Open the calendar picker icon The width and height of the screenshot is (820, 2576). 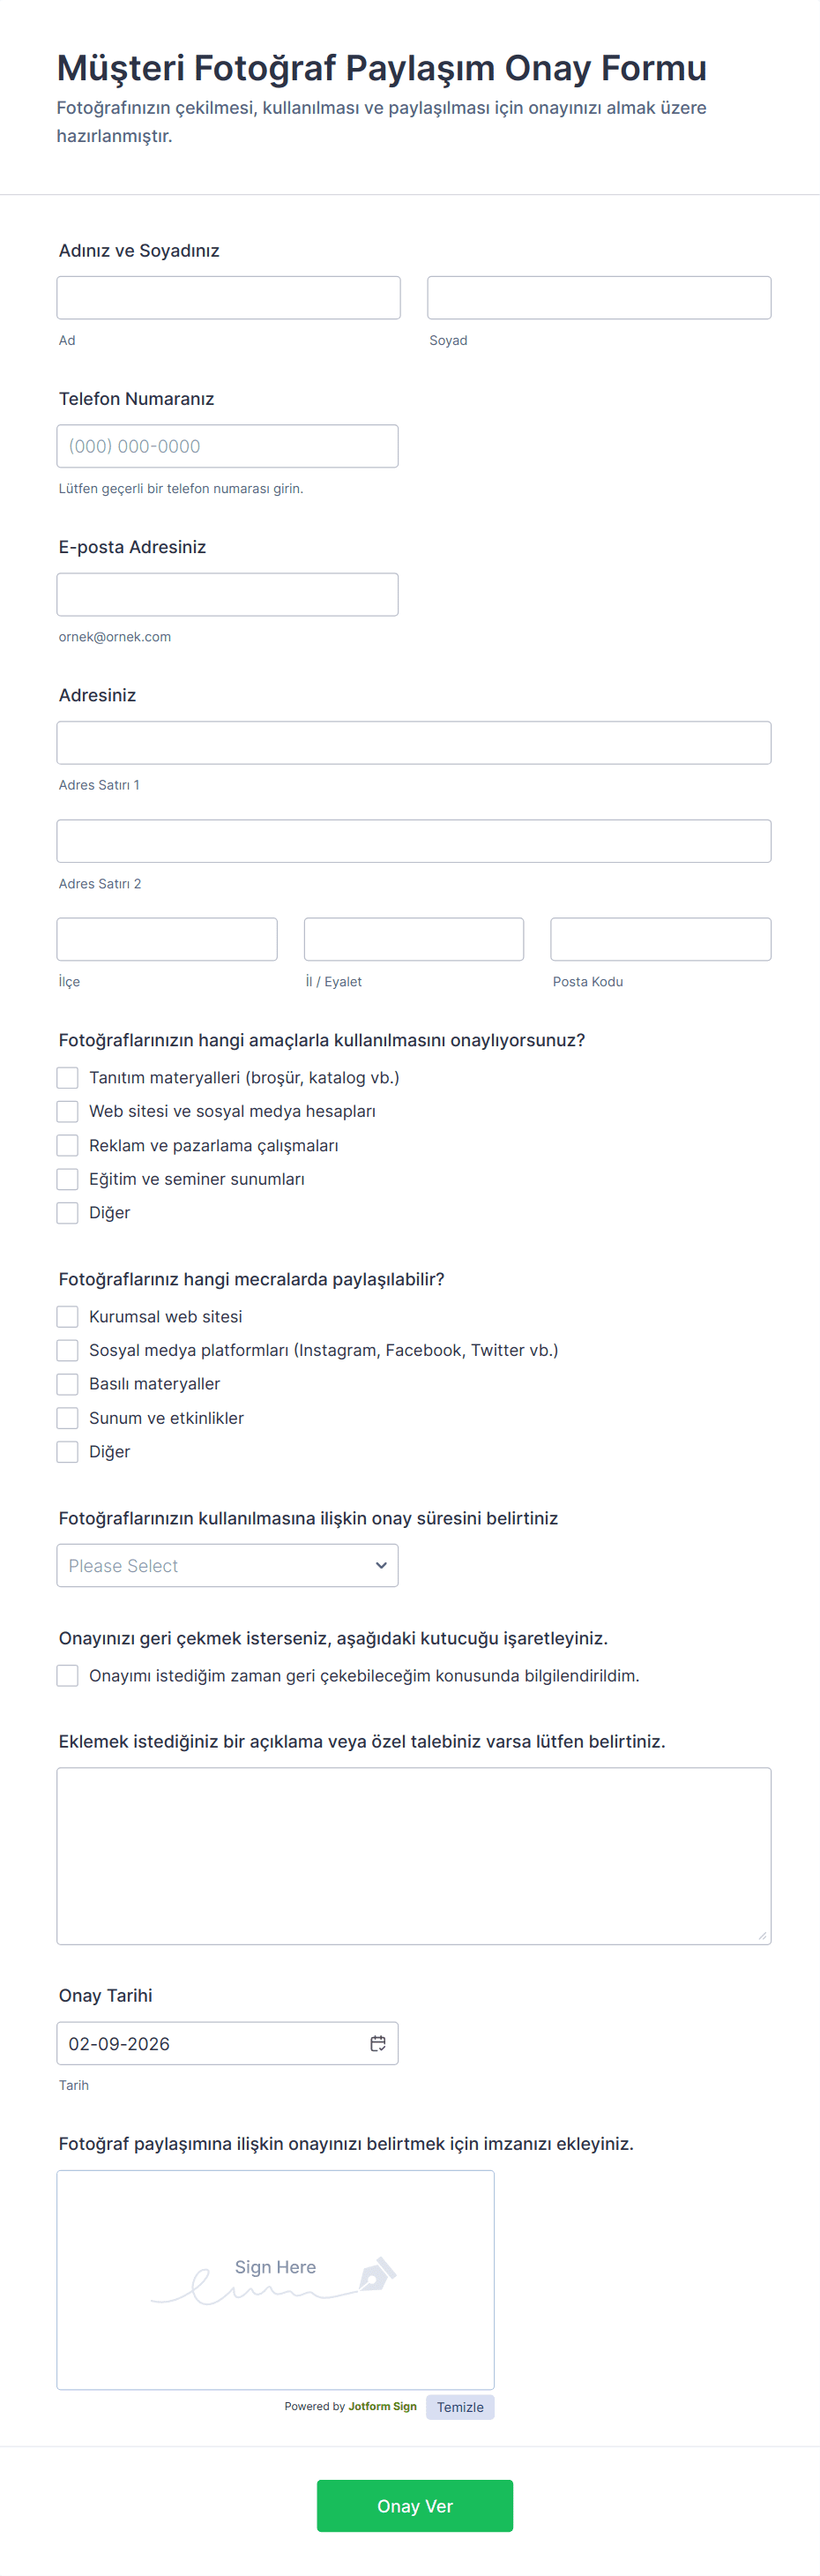(x=378, y=2043)
